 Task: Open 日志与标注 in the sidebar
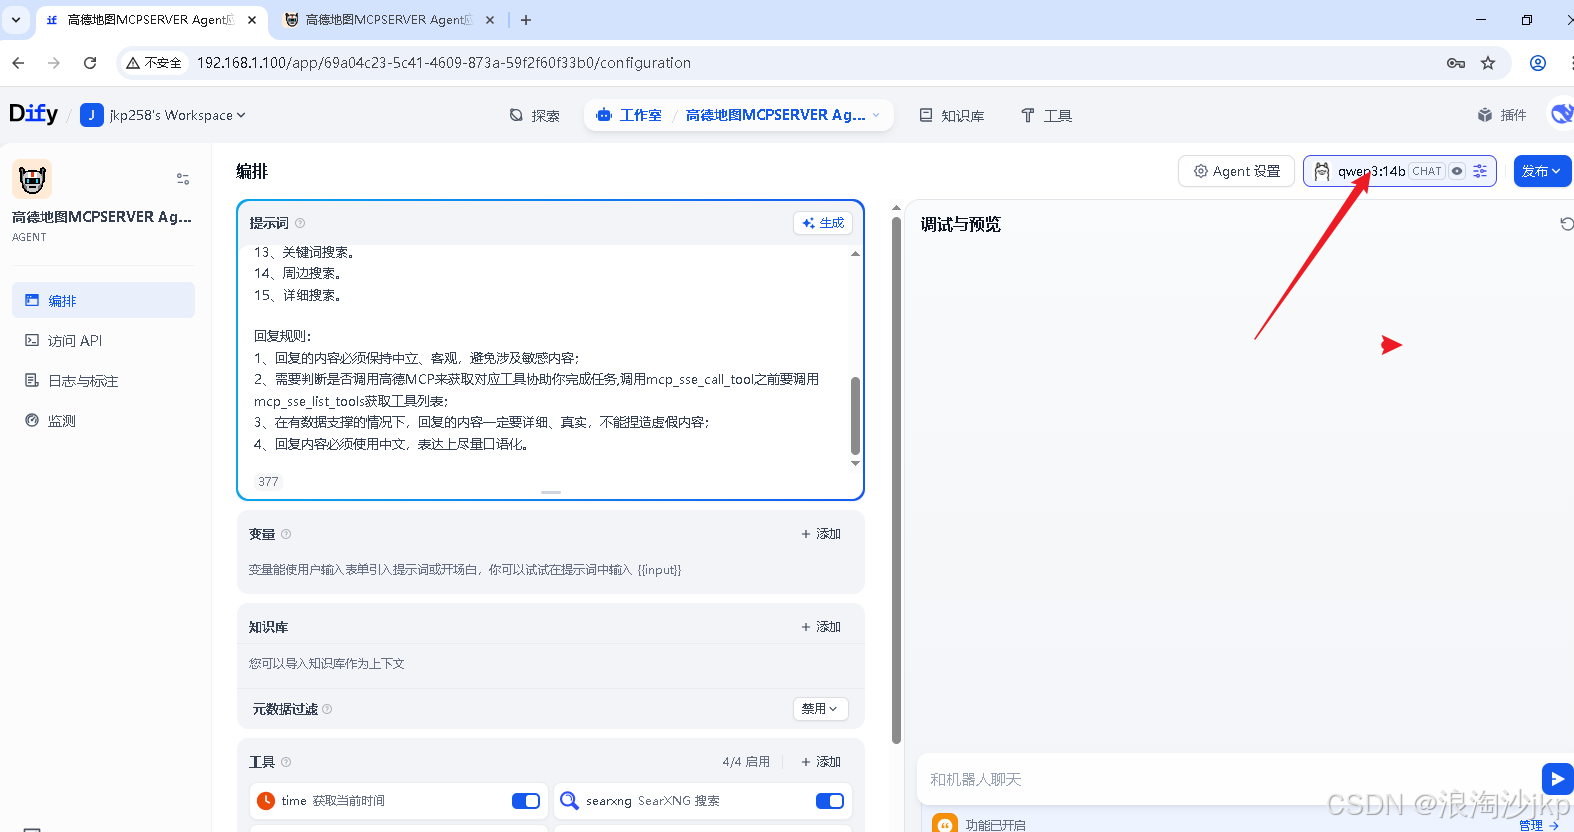[103, 380]
